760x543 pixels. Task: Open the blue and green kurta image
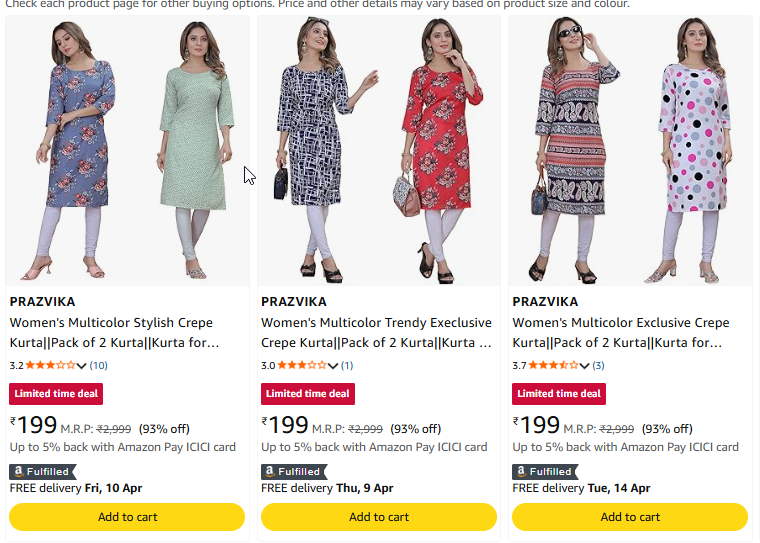tap(127, 150)
